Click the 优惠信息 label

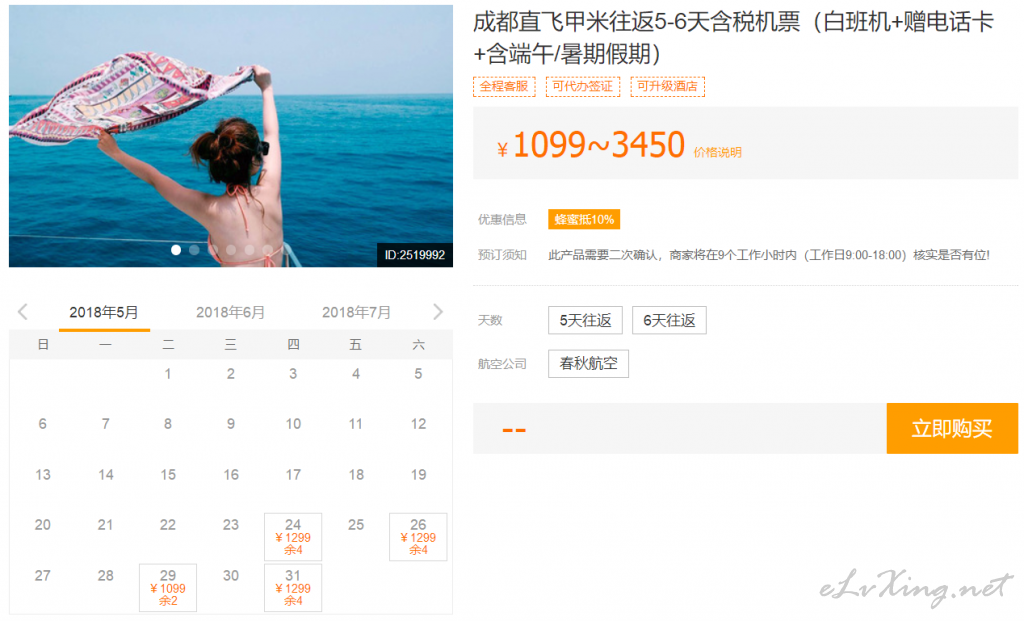pos(502,219)
